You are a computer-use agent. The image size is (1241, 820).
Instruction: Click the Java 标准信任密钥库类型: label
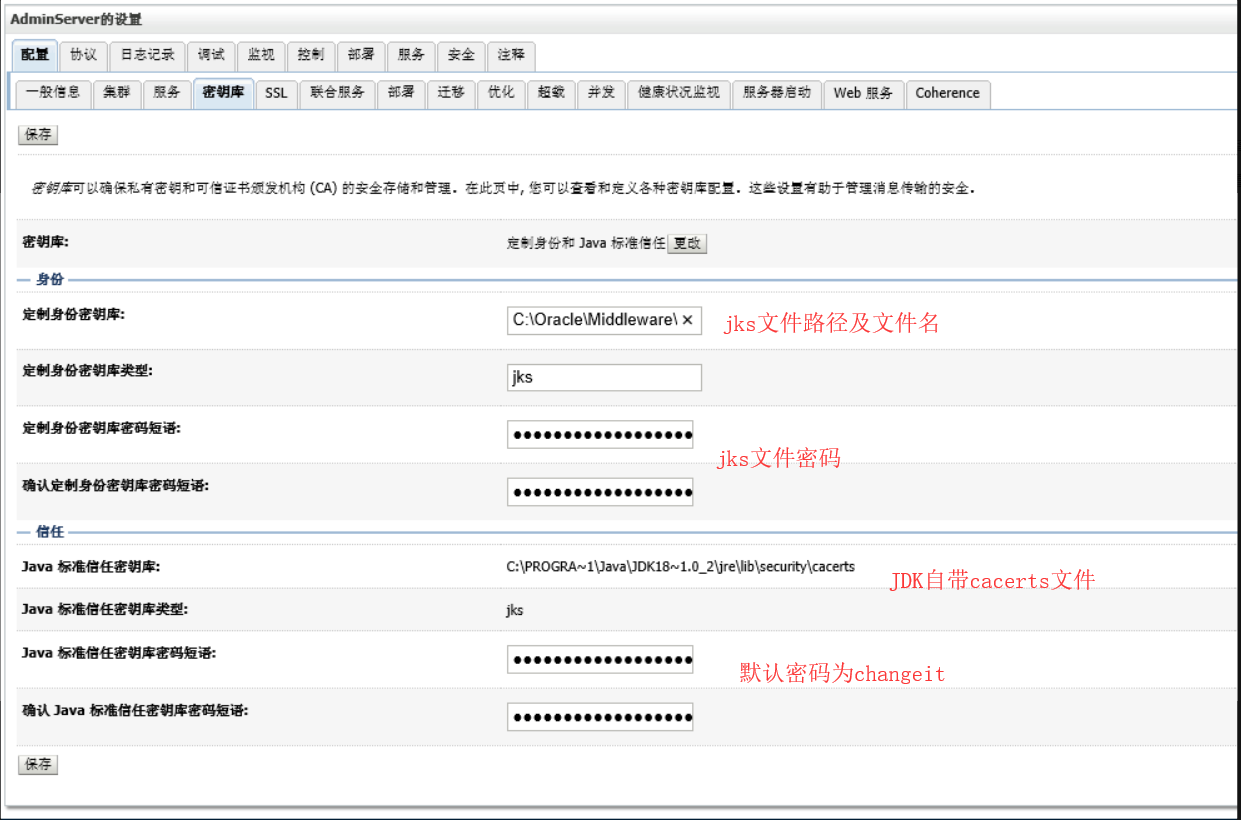coord(104,609)
